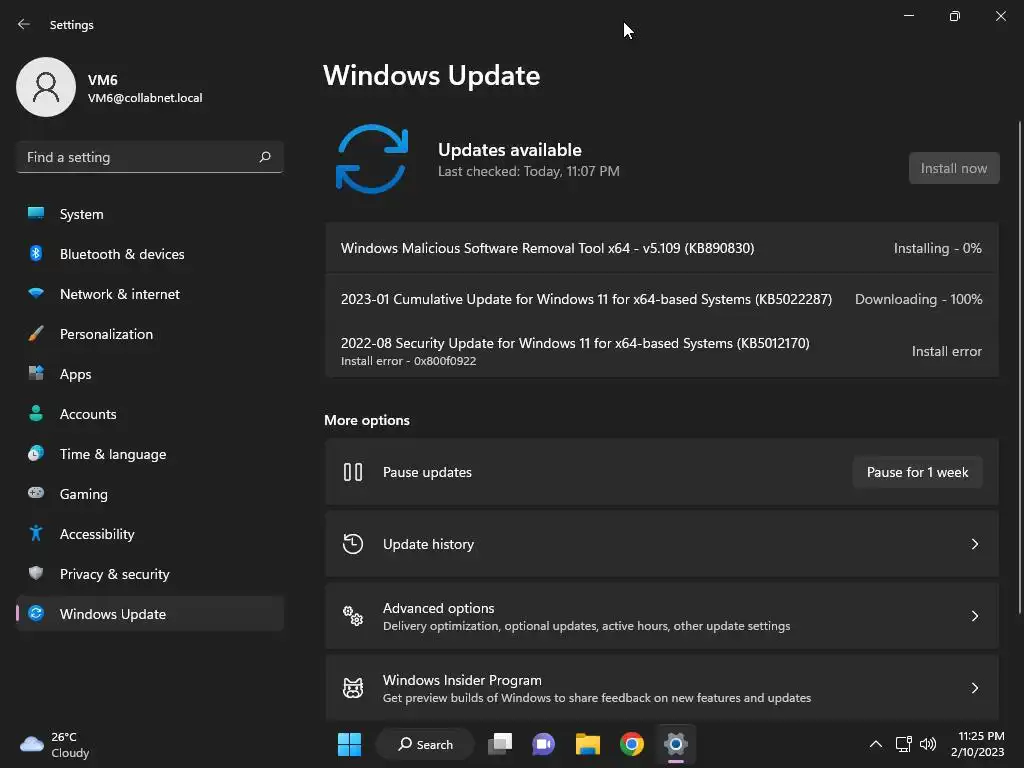Image resolution: width=1024 pixels, height=768 pixels.
Task: Click the Bluetooth icon in sidebar
Action: 36,253
